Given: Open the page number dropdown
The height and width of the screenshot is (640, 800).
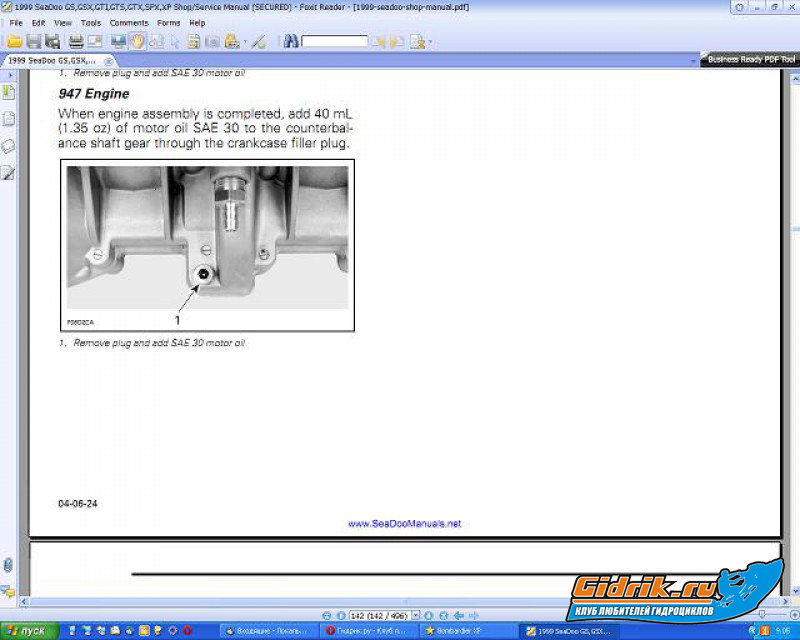Looking at the screenshot, I should click(414, 615).
